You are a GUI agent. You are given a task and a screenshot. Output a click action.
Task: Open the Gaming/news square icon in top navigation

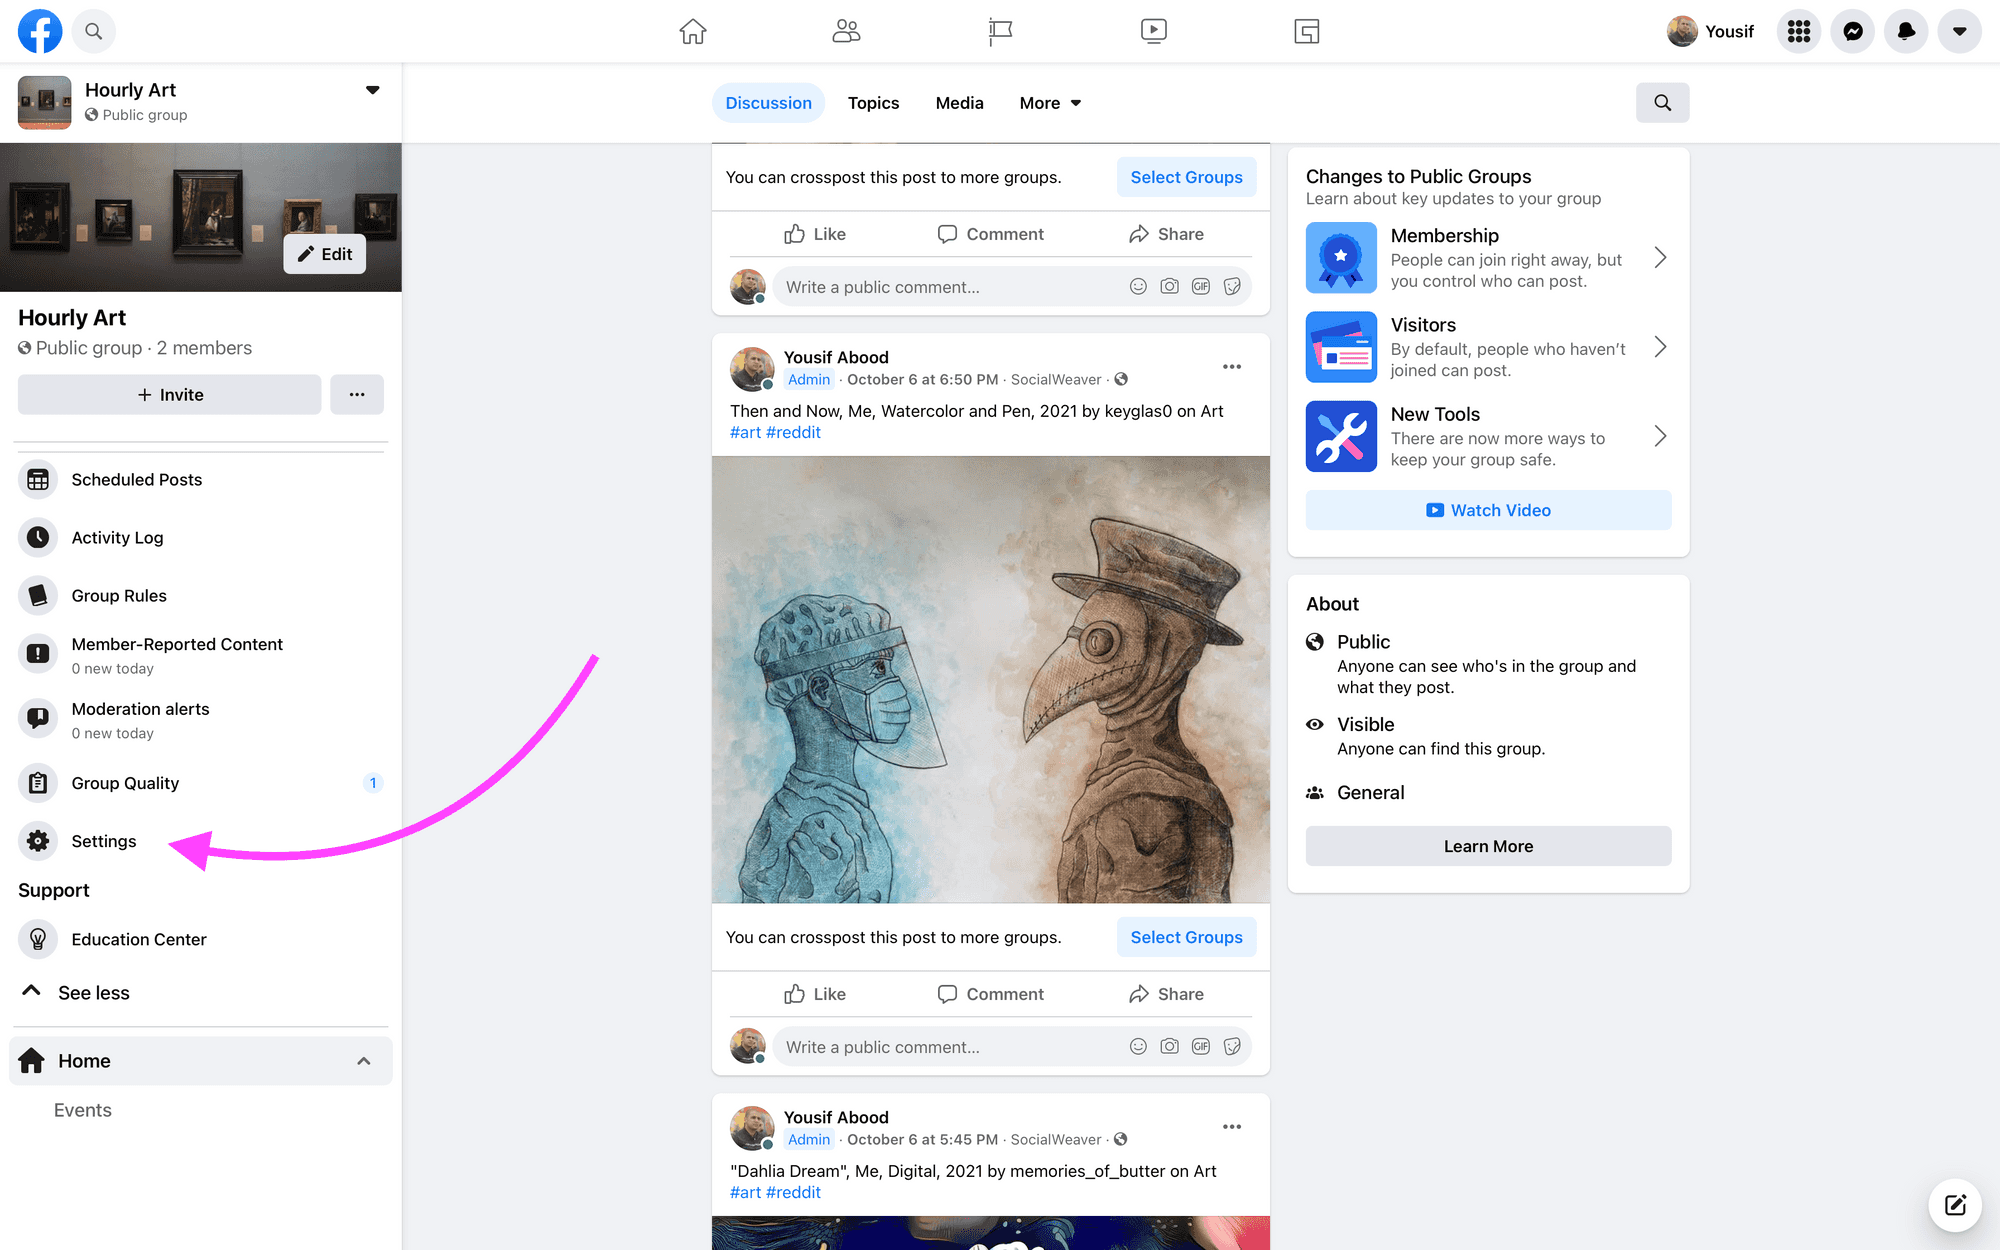pos(1307,31)
